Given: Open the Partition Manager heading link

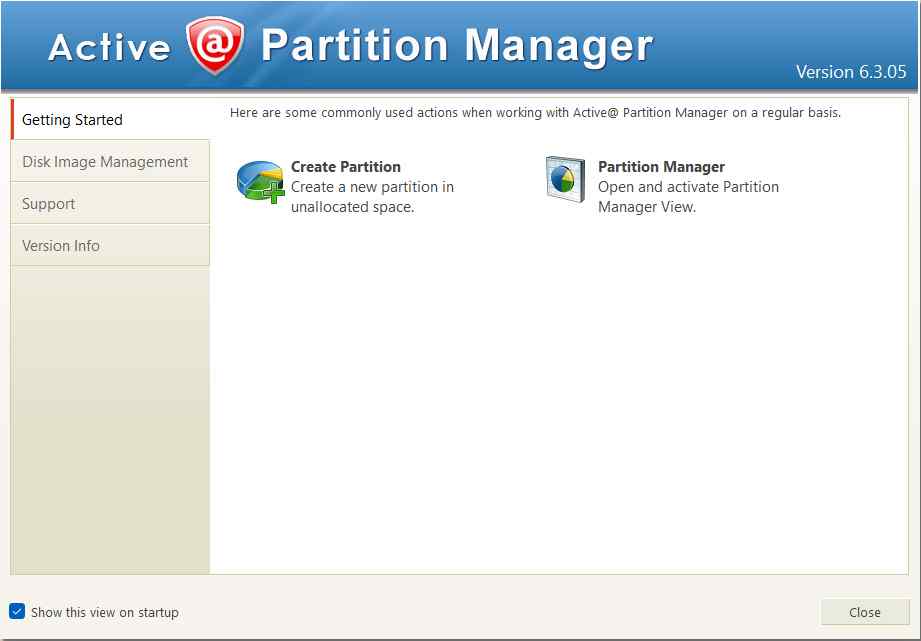Looking at the screenshot, I should point(661,167).
